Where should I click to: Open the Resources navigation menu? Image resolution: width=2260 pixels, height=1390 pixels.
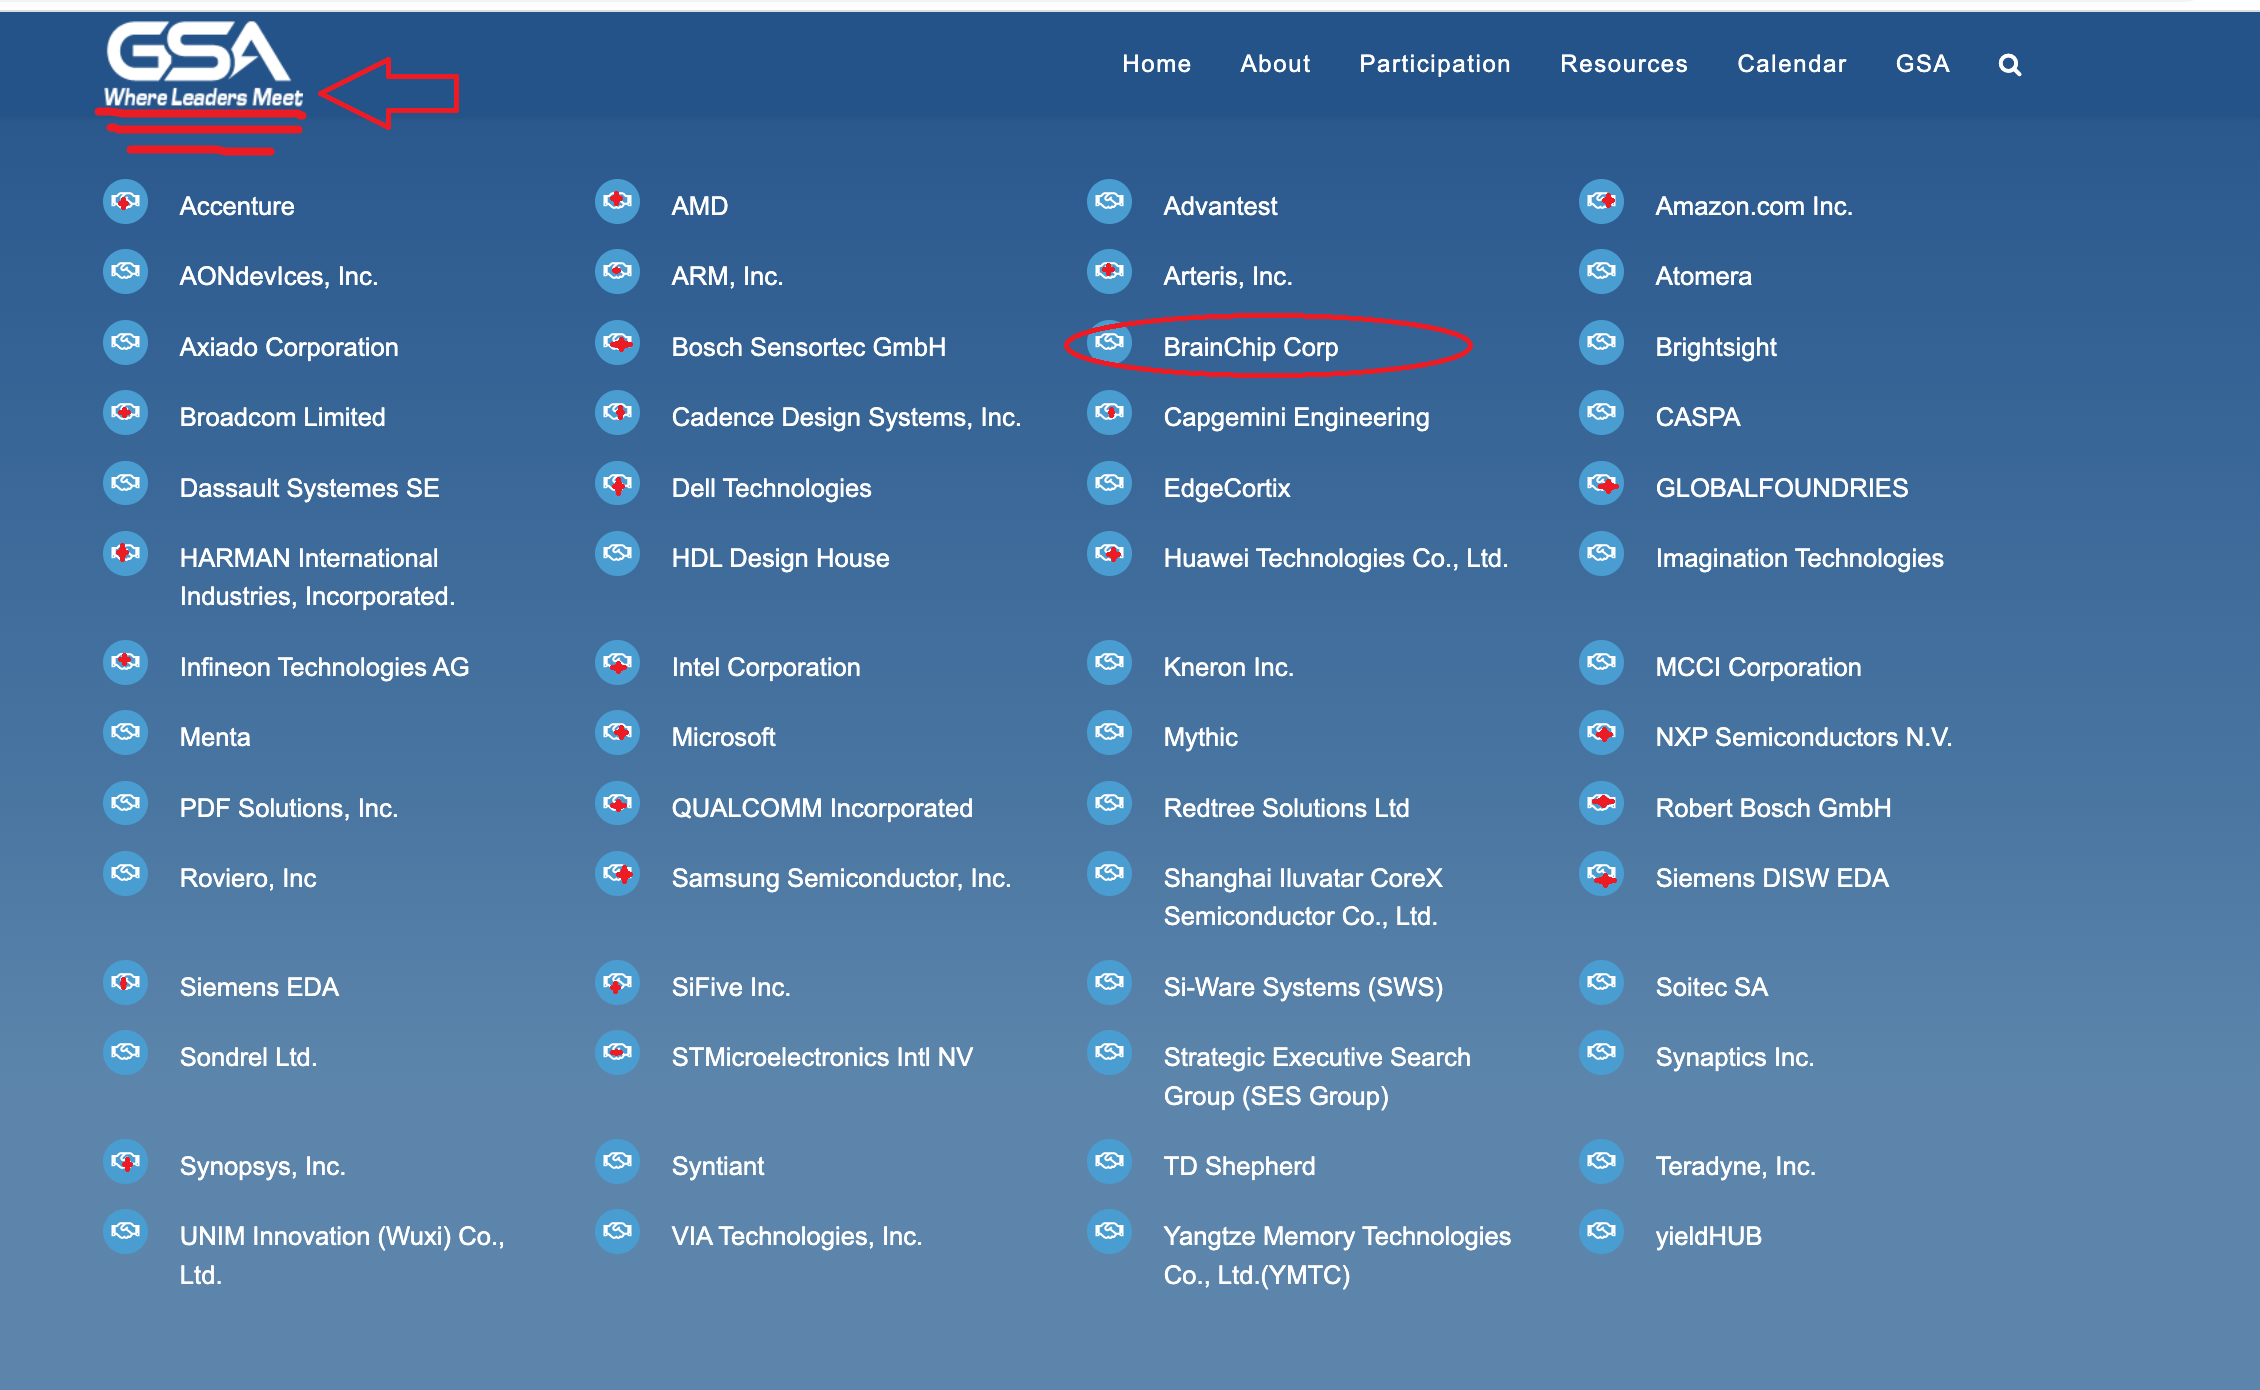1623,64
